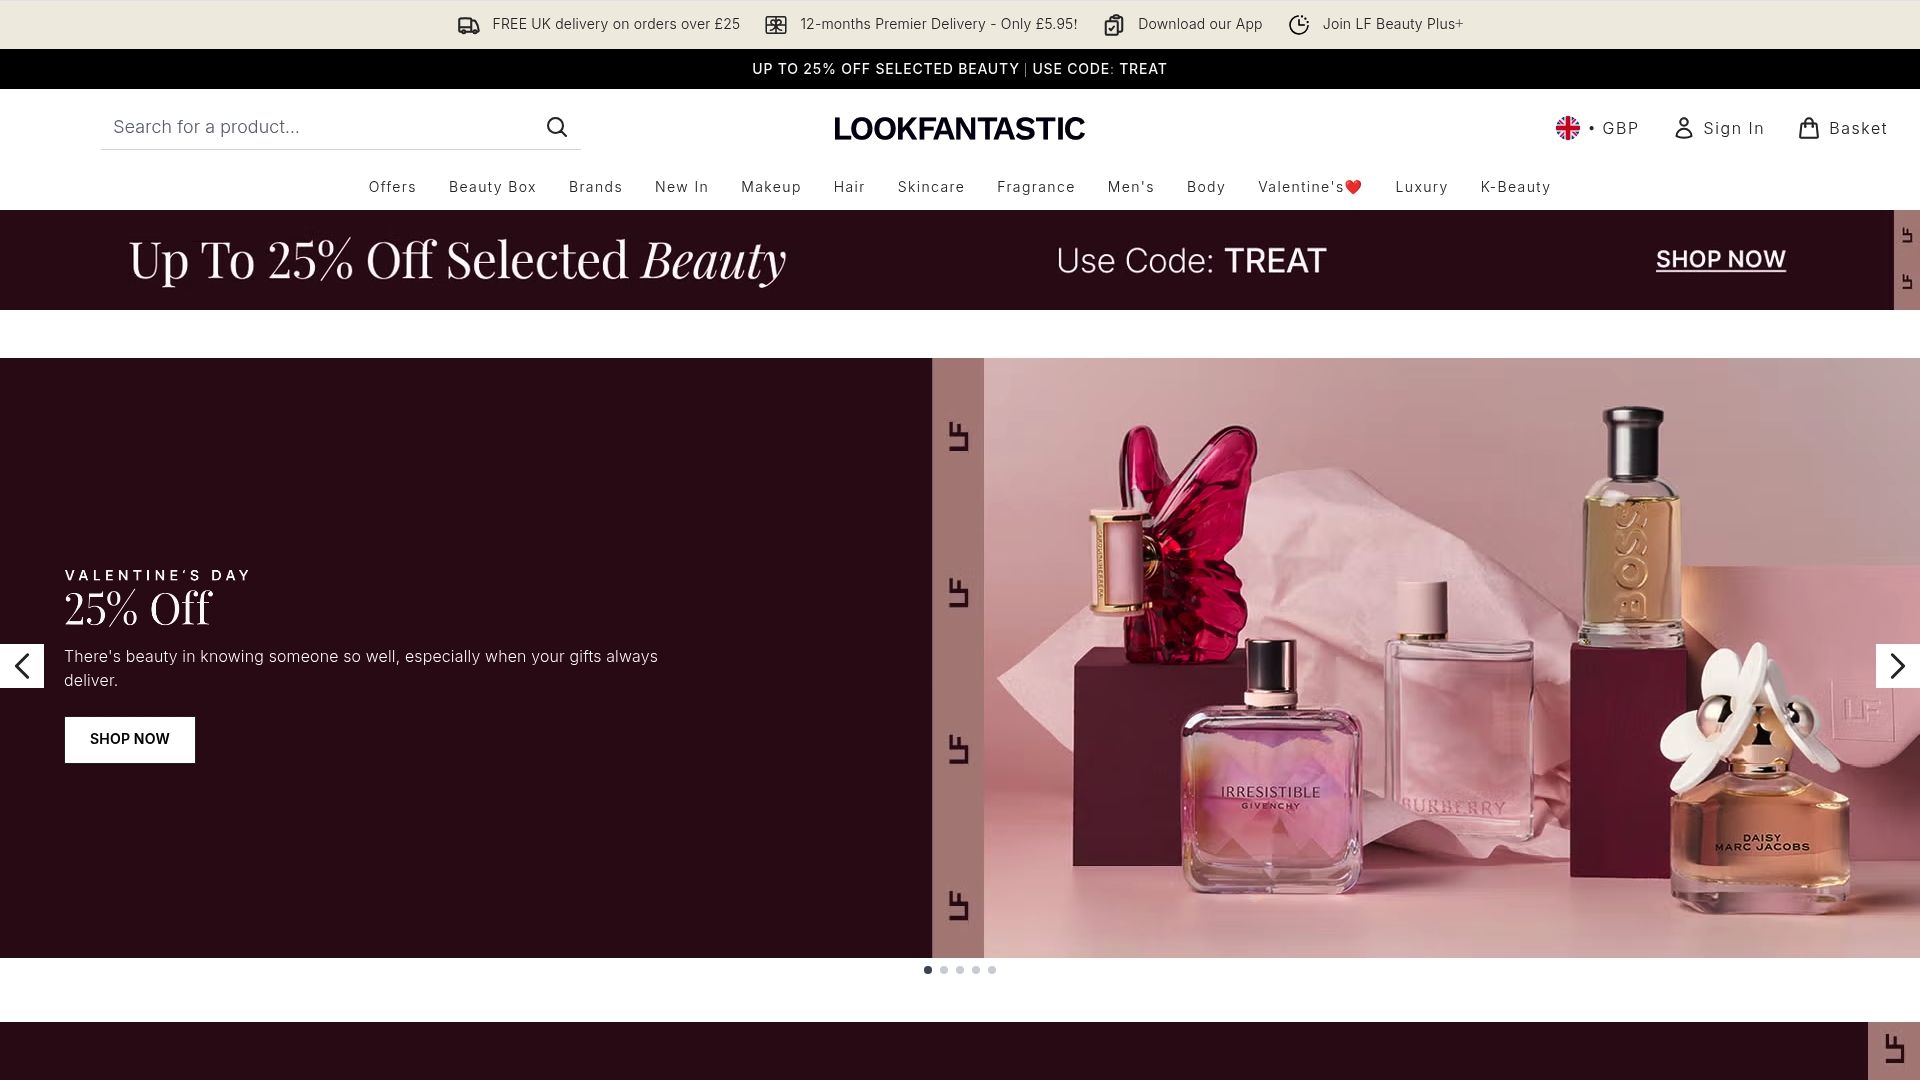Go back using the left carousel arrow
This screenshot has height=1080, width=1920.
pyautogui.click(x=22, y=665)
